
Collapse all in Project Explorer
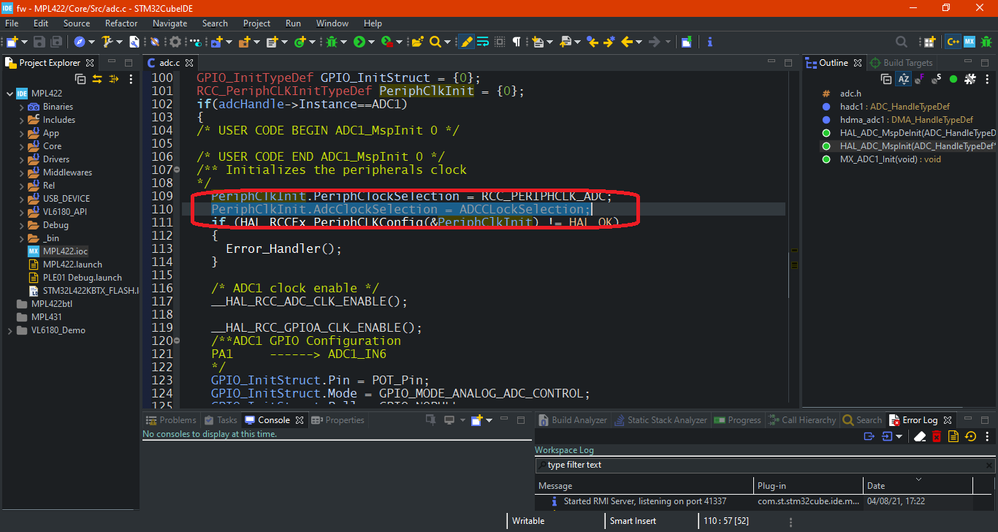point(80,79)
